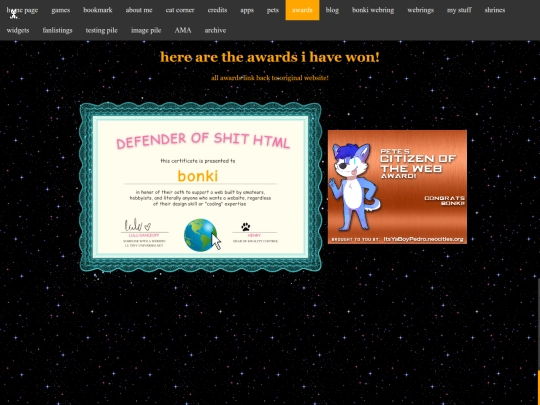Open the image pile page

146,30
